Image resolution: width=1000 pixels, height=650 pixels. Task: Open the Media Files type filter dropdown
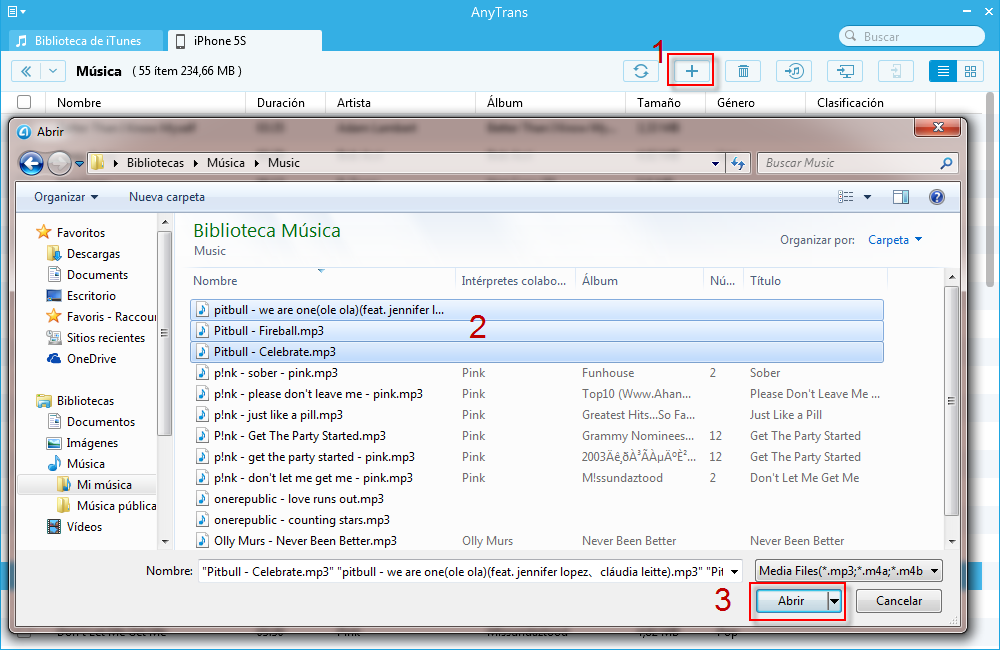click(849, 571)
